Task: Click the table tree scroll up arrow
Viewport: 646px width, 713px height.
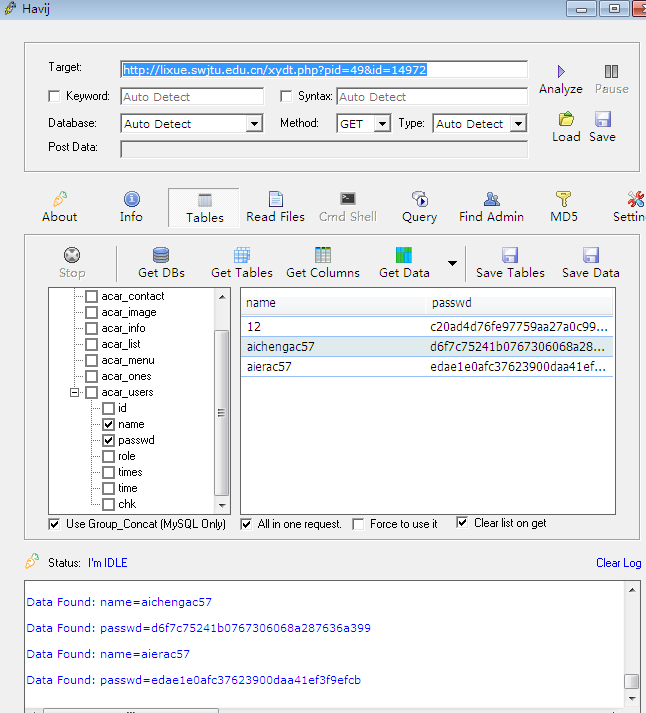Action: (x=222, y=297)
